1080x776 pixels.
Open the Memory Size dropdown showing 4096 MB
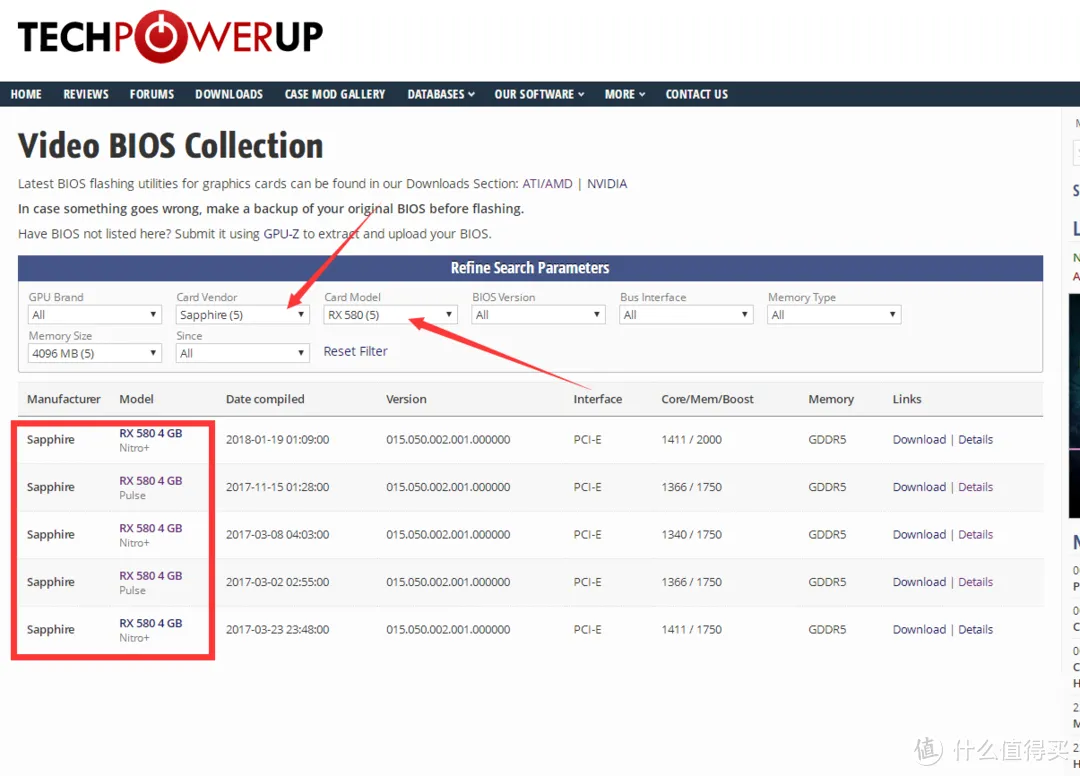point(94,352)
